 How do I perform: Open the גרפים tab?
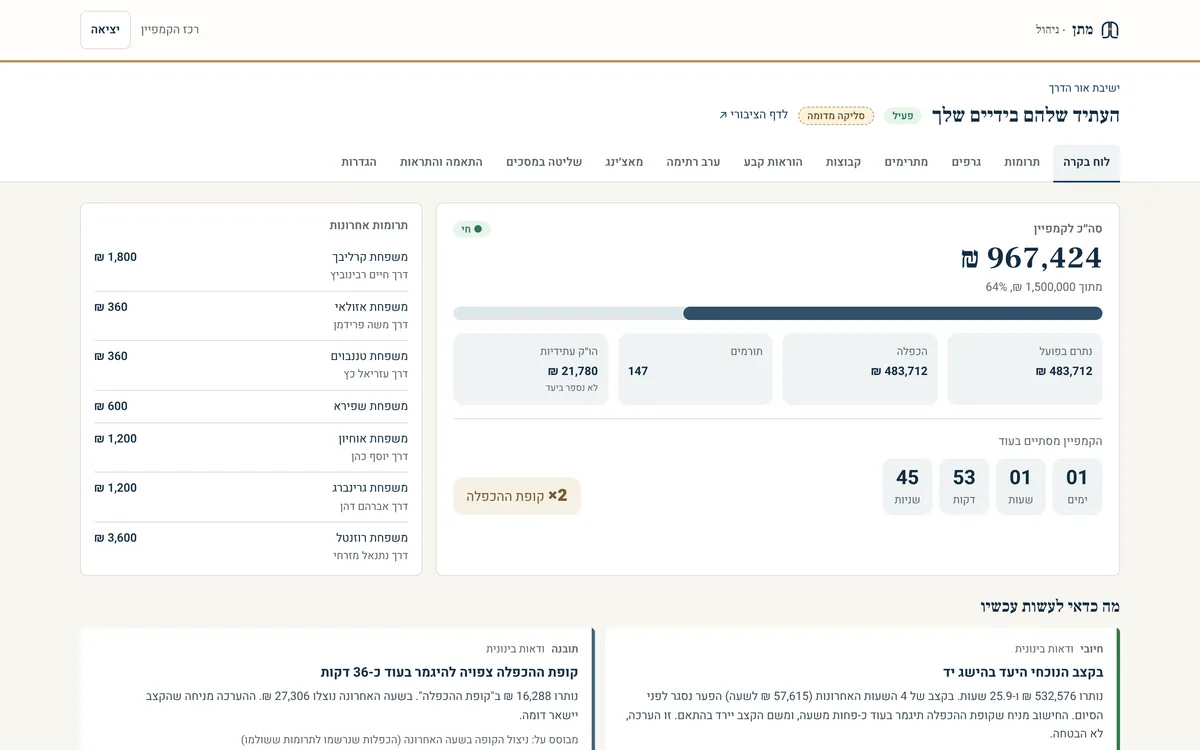966,162
